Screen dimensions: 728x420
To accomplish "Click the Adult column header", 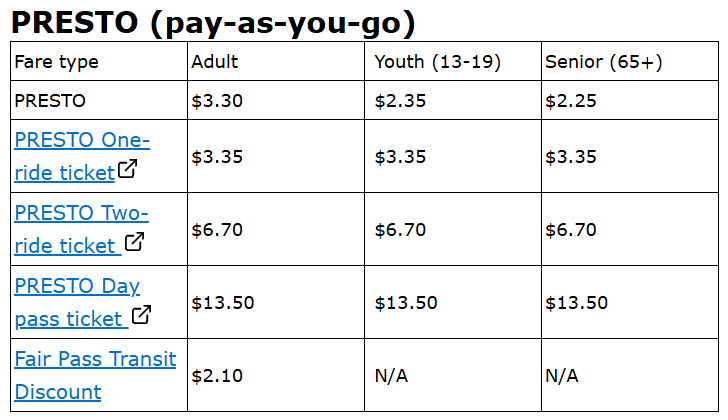I will 215,62.
